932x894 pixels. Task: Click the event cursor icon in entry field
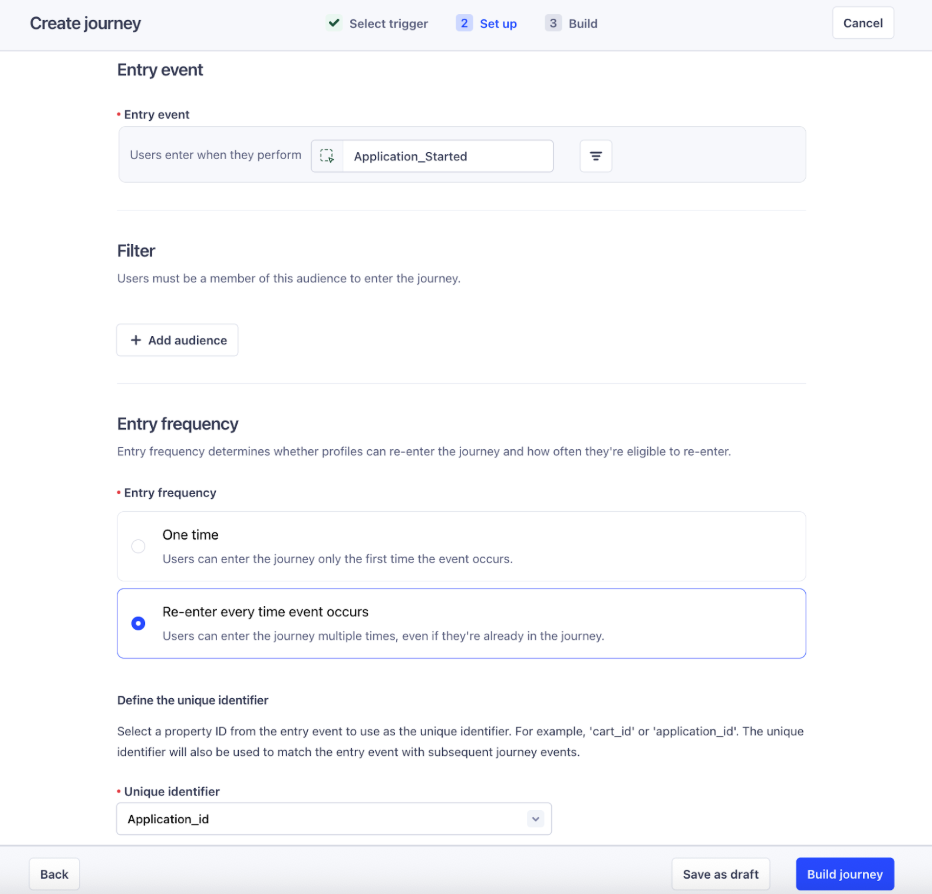pyautogui.click(x=327, y=156)
